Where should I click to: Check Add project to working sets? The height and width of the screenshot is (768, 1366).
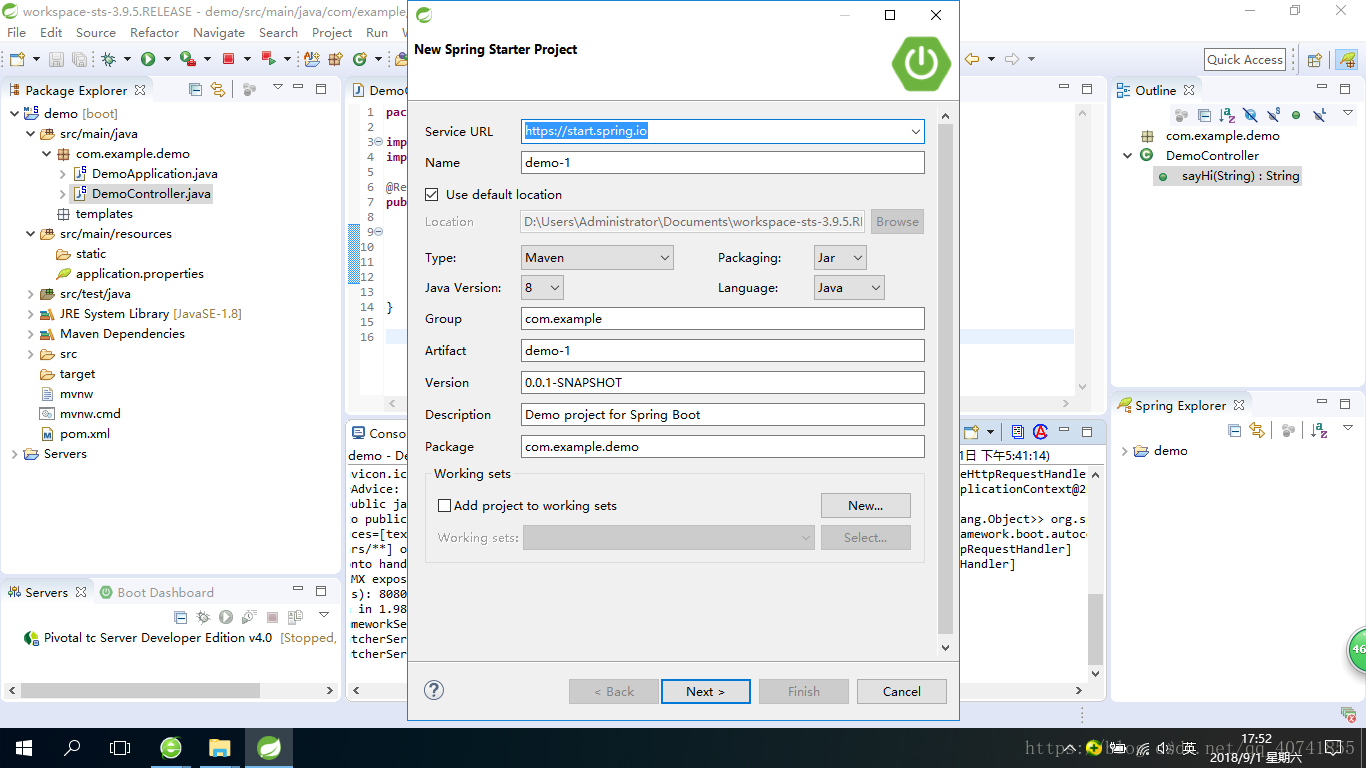pos(445,506)
